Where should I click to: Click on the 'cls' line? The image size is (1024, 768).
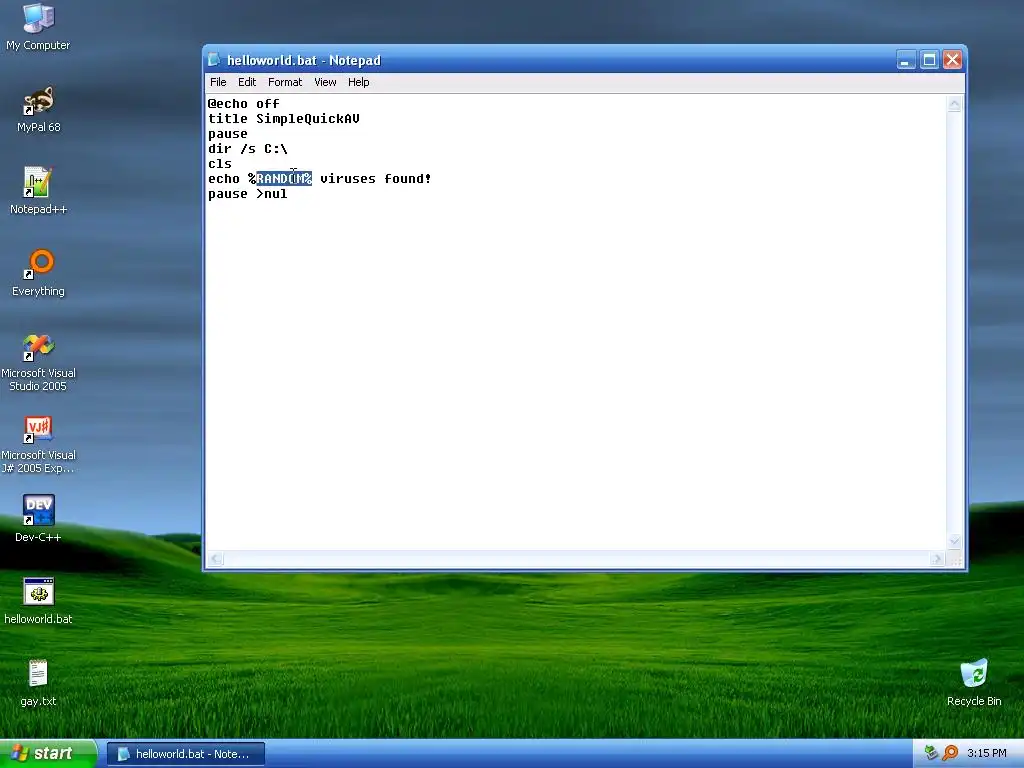pyautogui.click(x=219, y=164)
